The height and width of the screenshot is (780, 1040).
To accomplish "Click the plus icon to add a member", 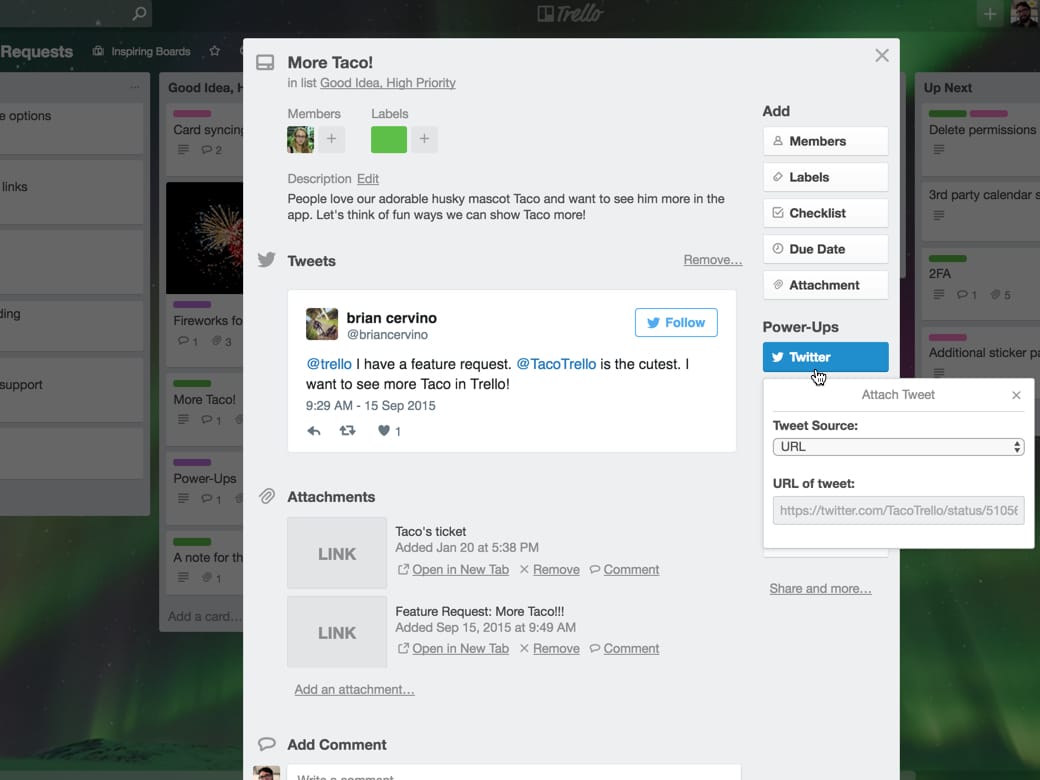I will pos(331,139).
